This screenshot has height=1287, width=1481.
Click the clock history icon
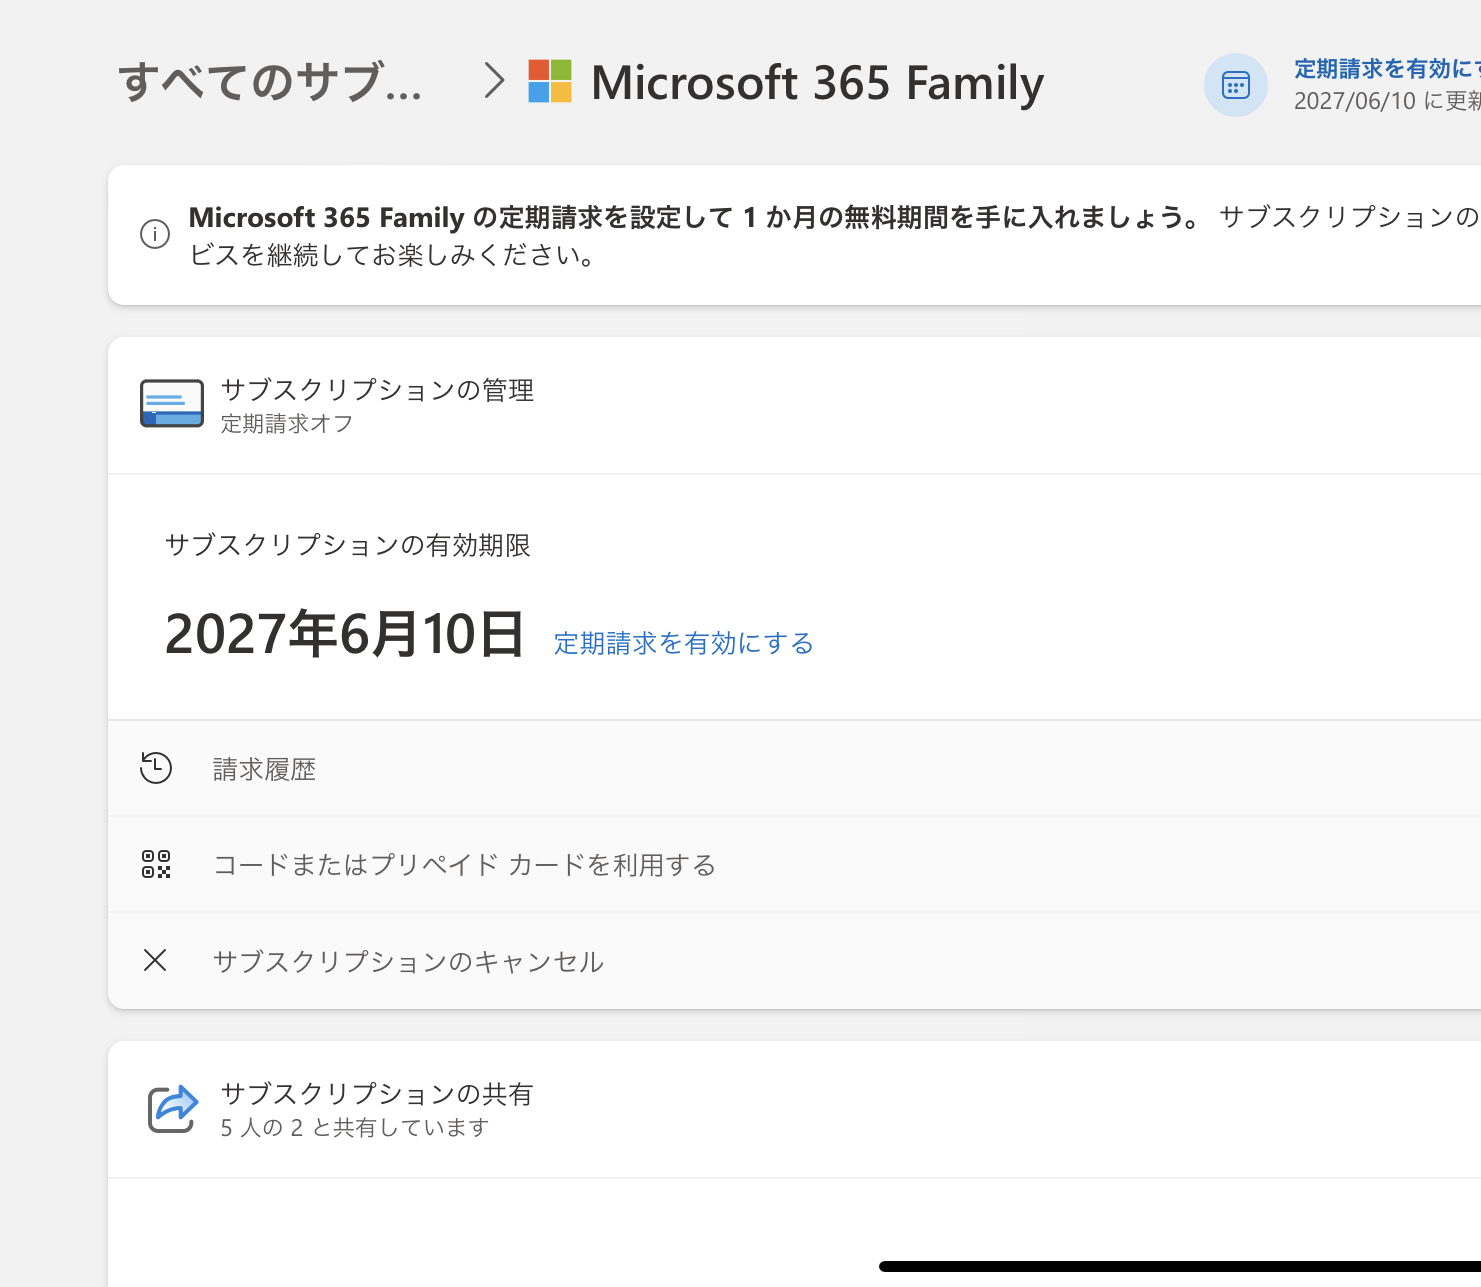(x=156, y=768)
